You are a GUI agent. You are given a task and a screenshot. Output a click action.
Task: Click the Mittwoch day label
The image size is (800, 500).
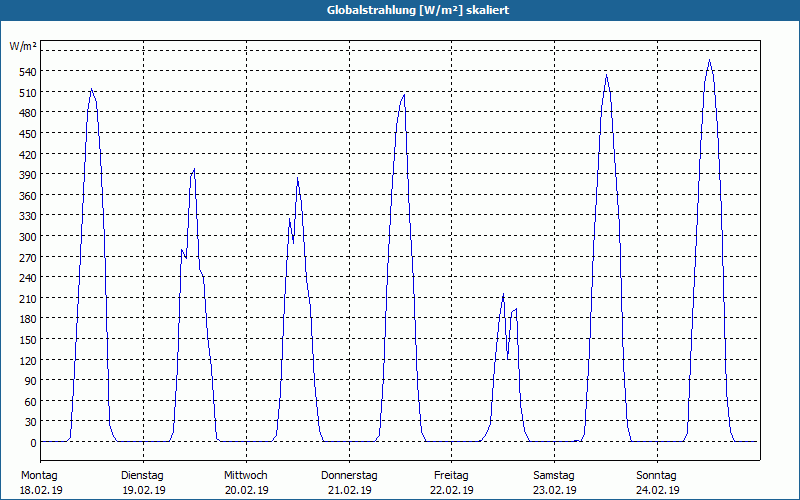pos(245,476)
